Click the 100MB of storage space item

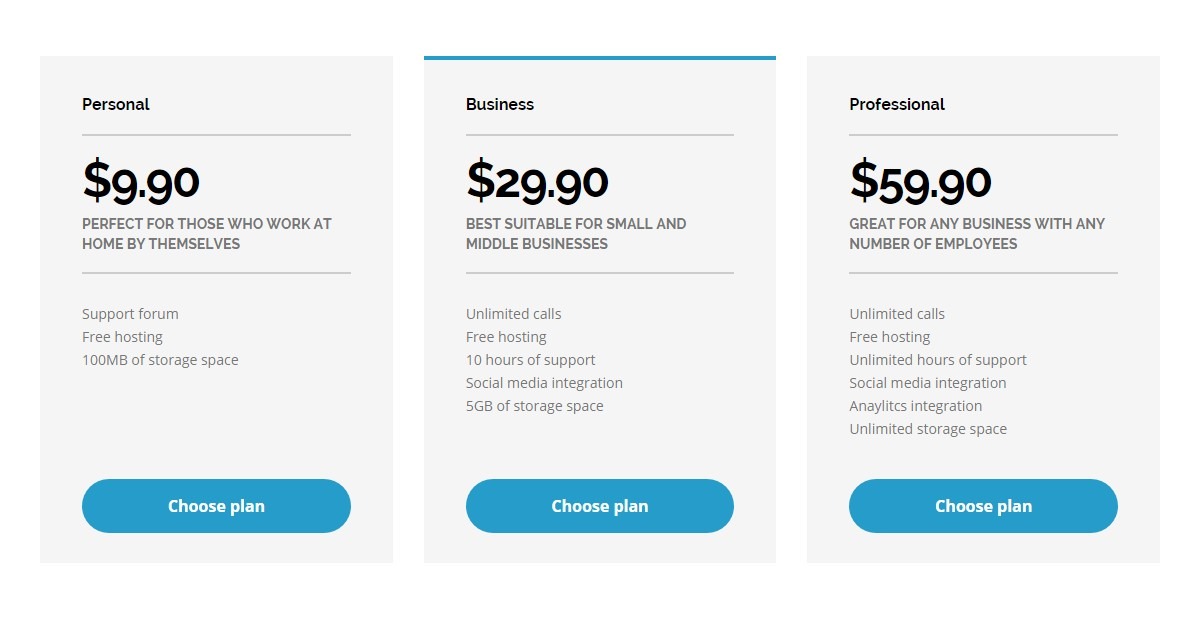(x=160, y=360)
